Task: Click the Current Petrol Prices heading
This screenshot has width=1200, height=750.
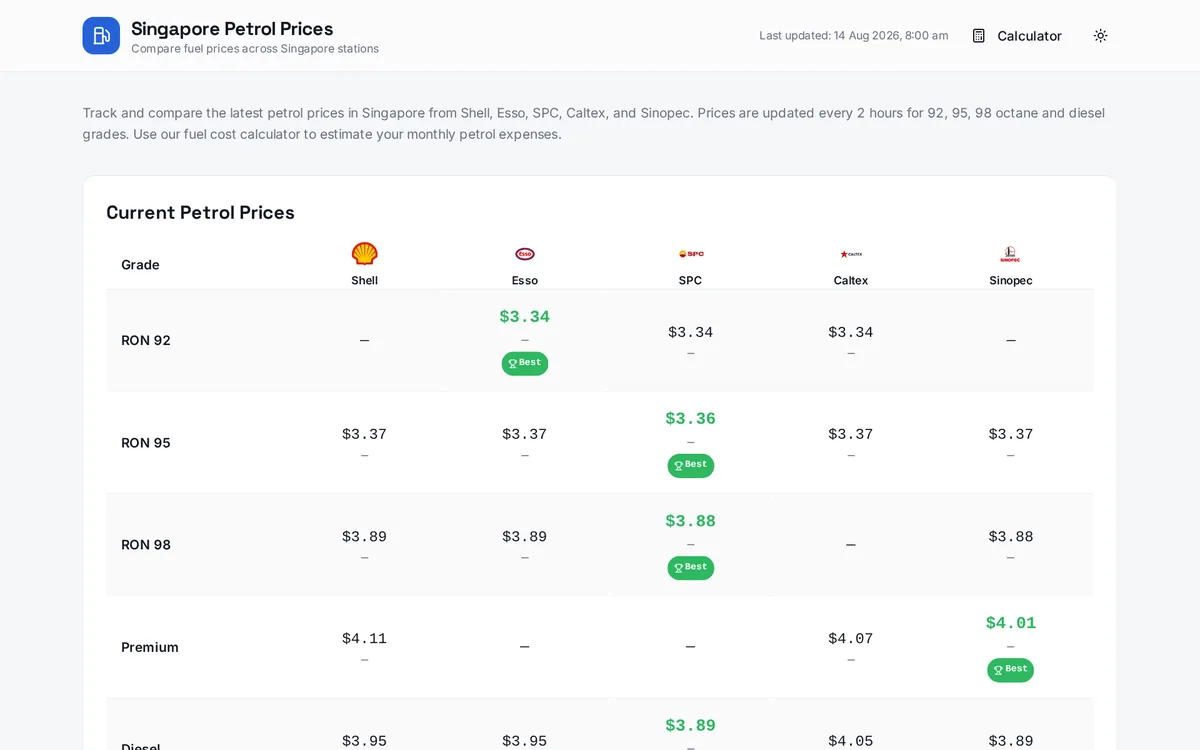Action: coord(200,213)
